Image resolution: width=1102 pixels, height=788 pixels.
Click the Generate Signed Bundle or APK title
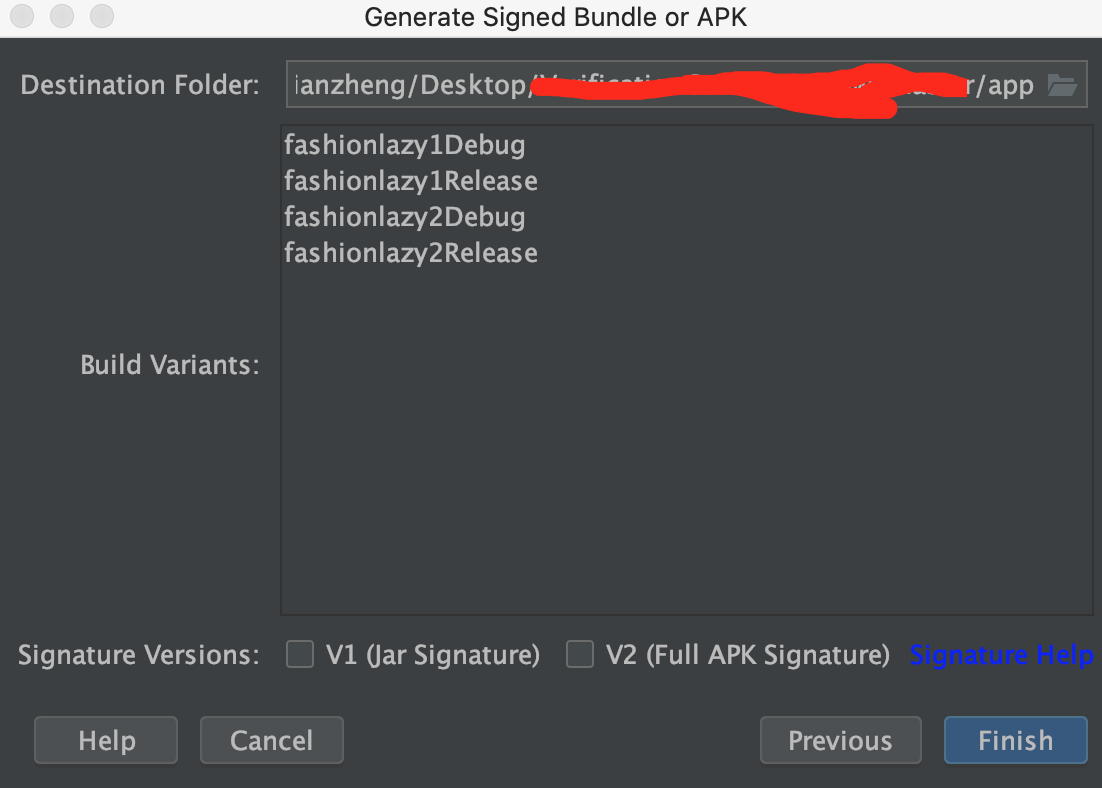pos(555,17)
